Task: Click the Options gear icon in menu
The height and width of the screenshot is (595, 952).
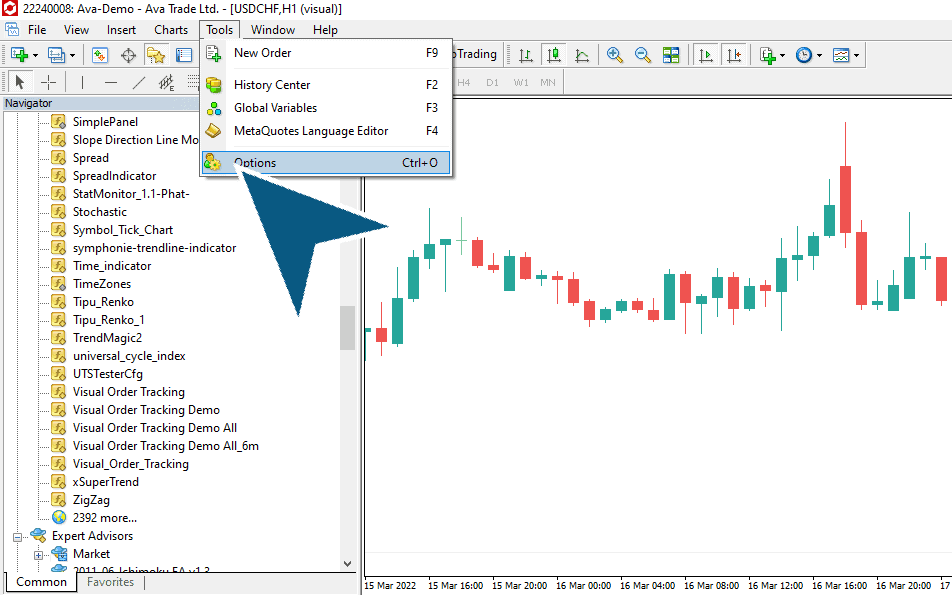Action: (212, 163)
